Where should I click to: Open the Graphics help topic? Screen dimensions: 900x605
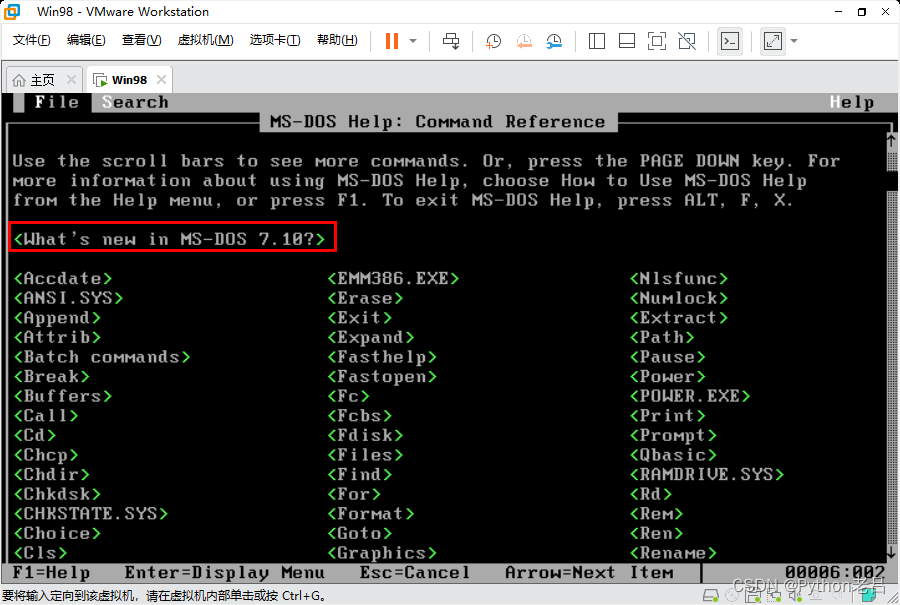click(382, 553)
